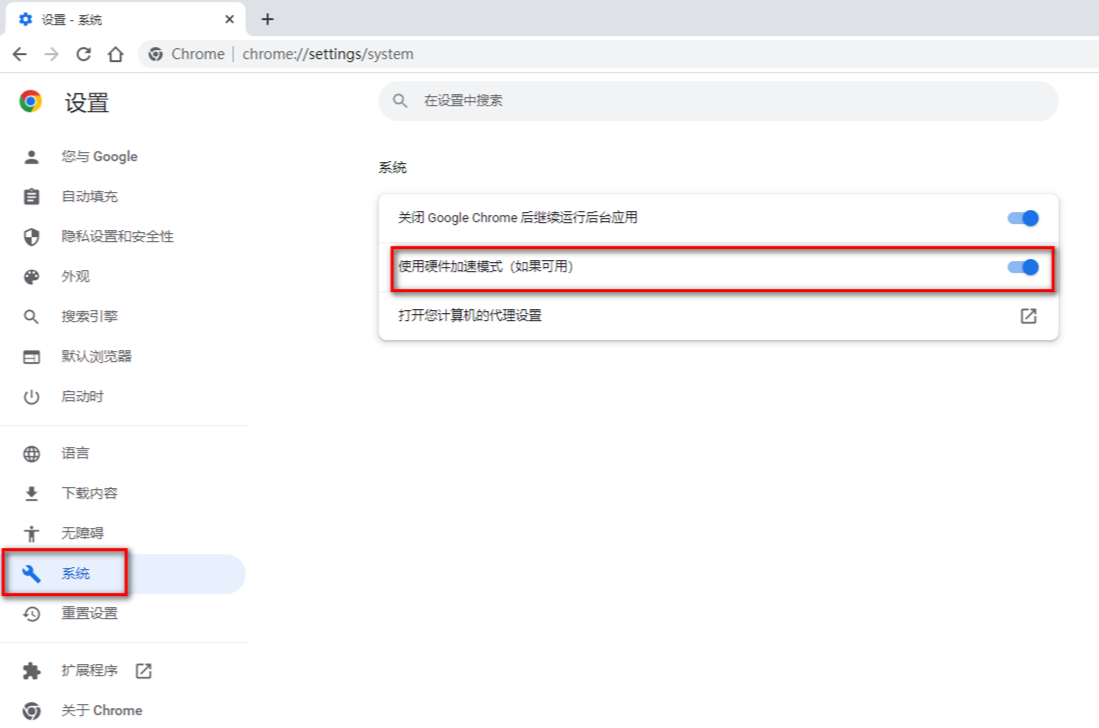Open 重置设置 section
The width and height of the screenshot is (1099, 728).
click(x=89, y=613)
